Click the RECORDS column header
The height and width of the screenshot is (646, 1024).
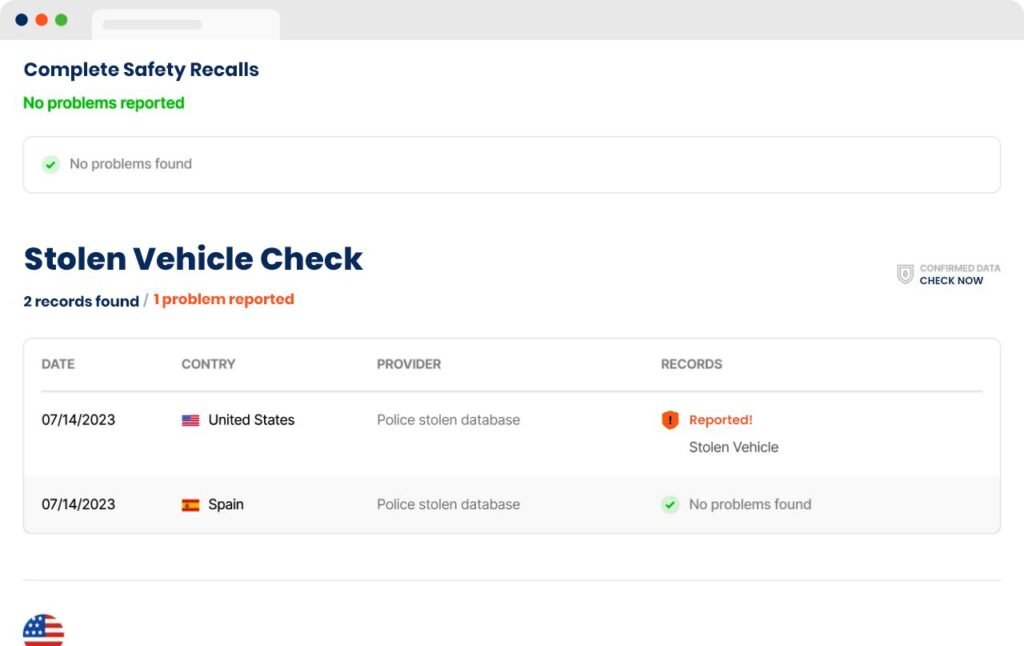(x=691, y=364)
